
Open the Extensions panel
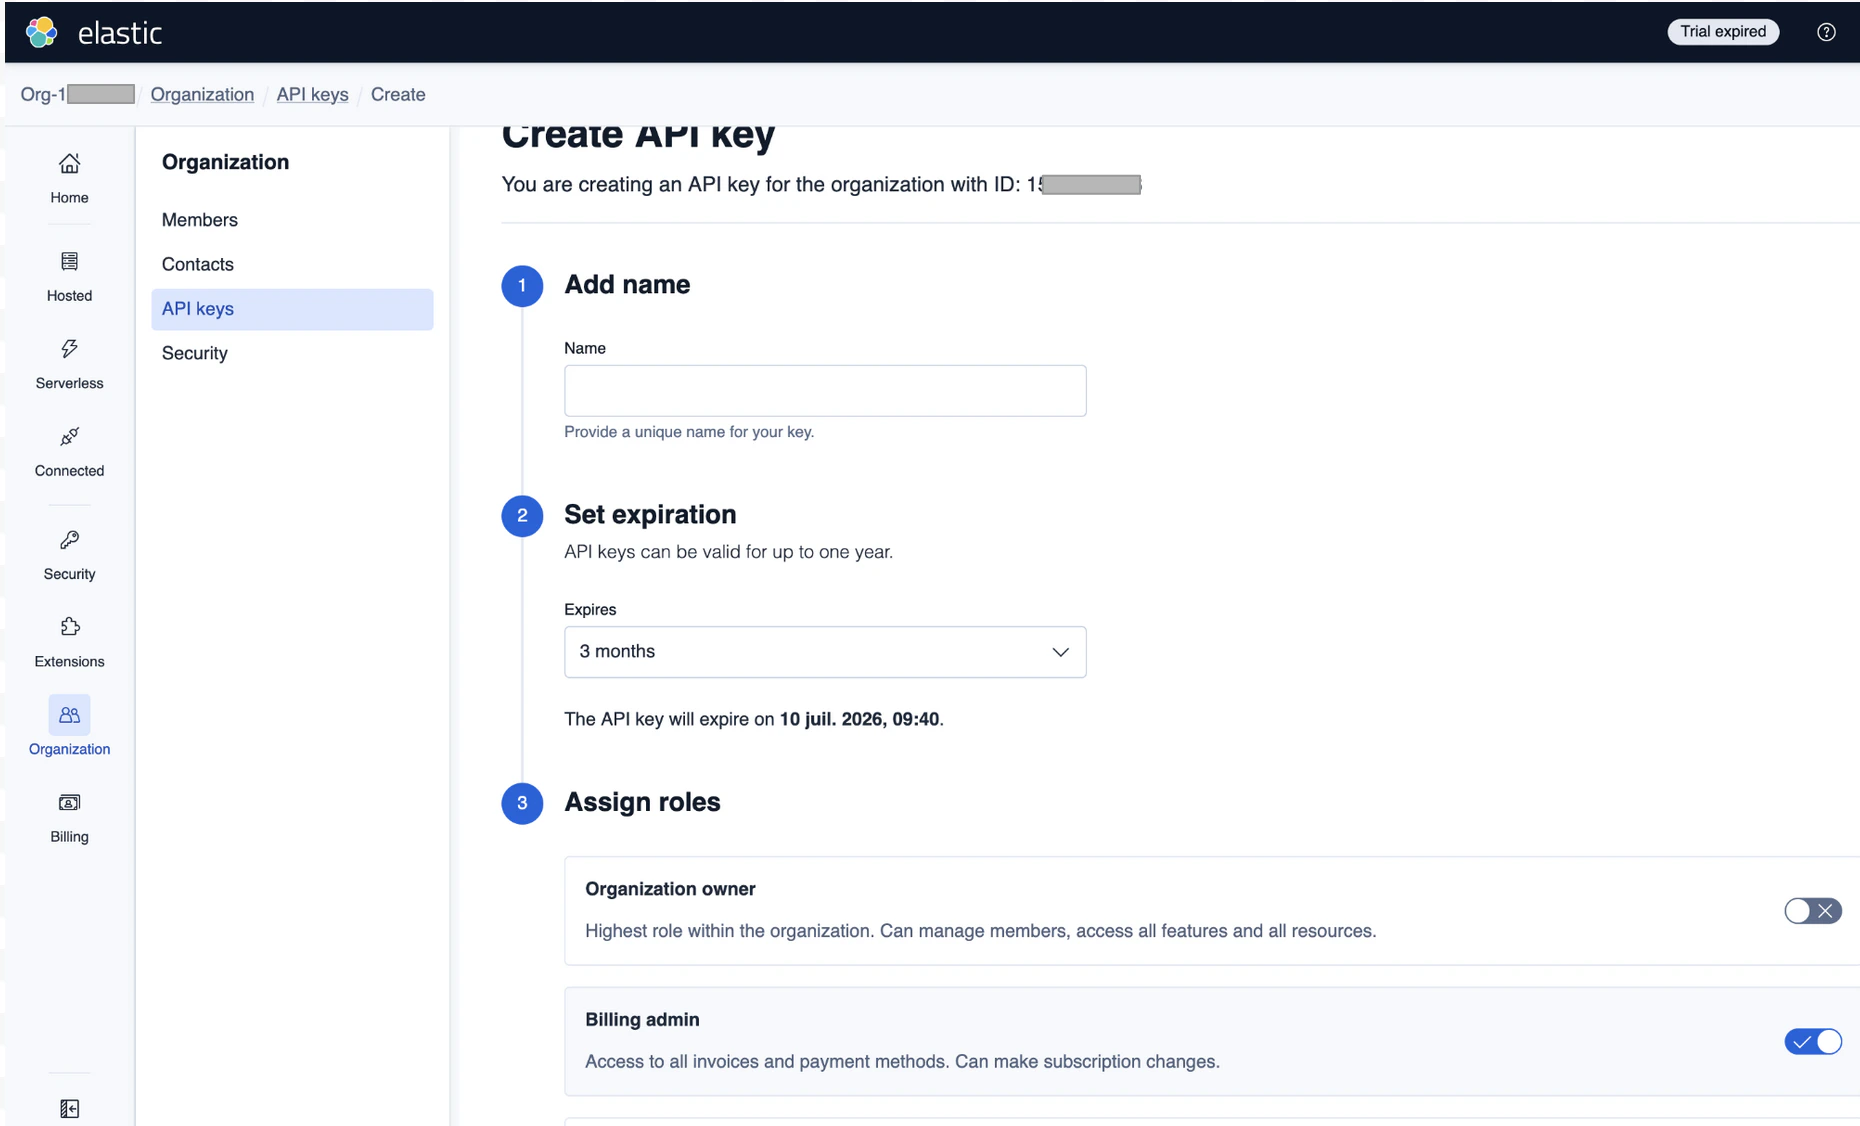68,640
